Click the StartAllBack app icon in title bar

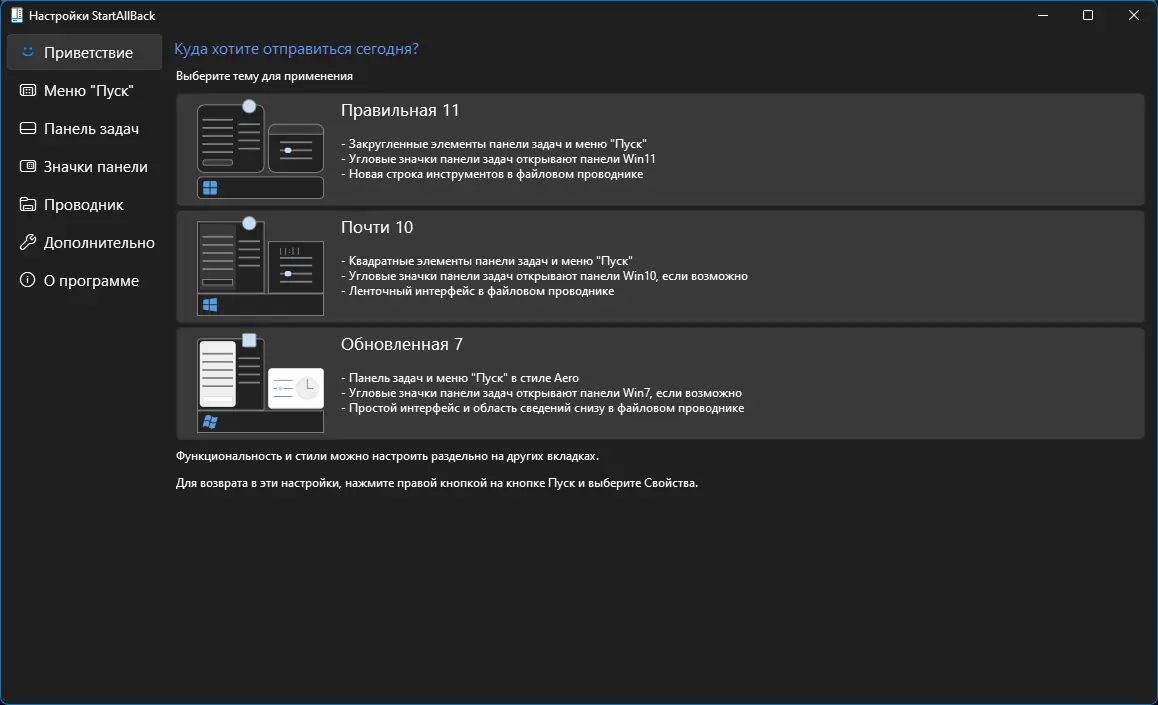[x=16, y=15]
